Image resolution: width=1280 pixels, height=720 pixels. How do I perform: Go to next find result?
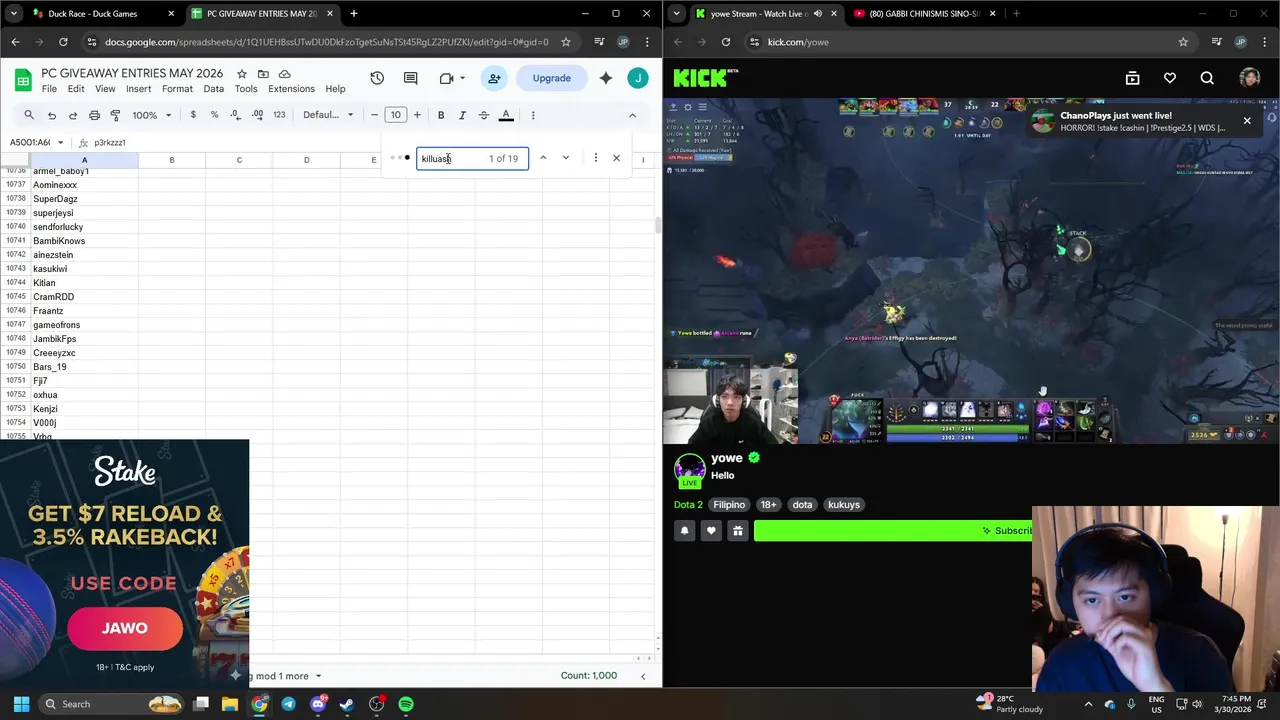[x=566, y=158]
